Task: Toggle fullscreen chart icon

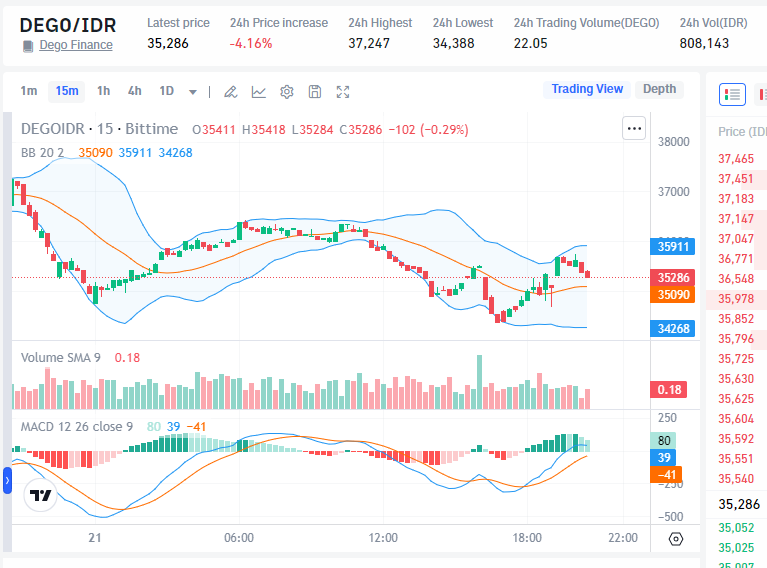Action: click(343, 91)
